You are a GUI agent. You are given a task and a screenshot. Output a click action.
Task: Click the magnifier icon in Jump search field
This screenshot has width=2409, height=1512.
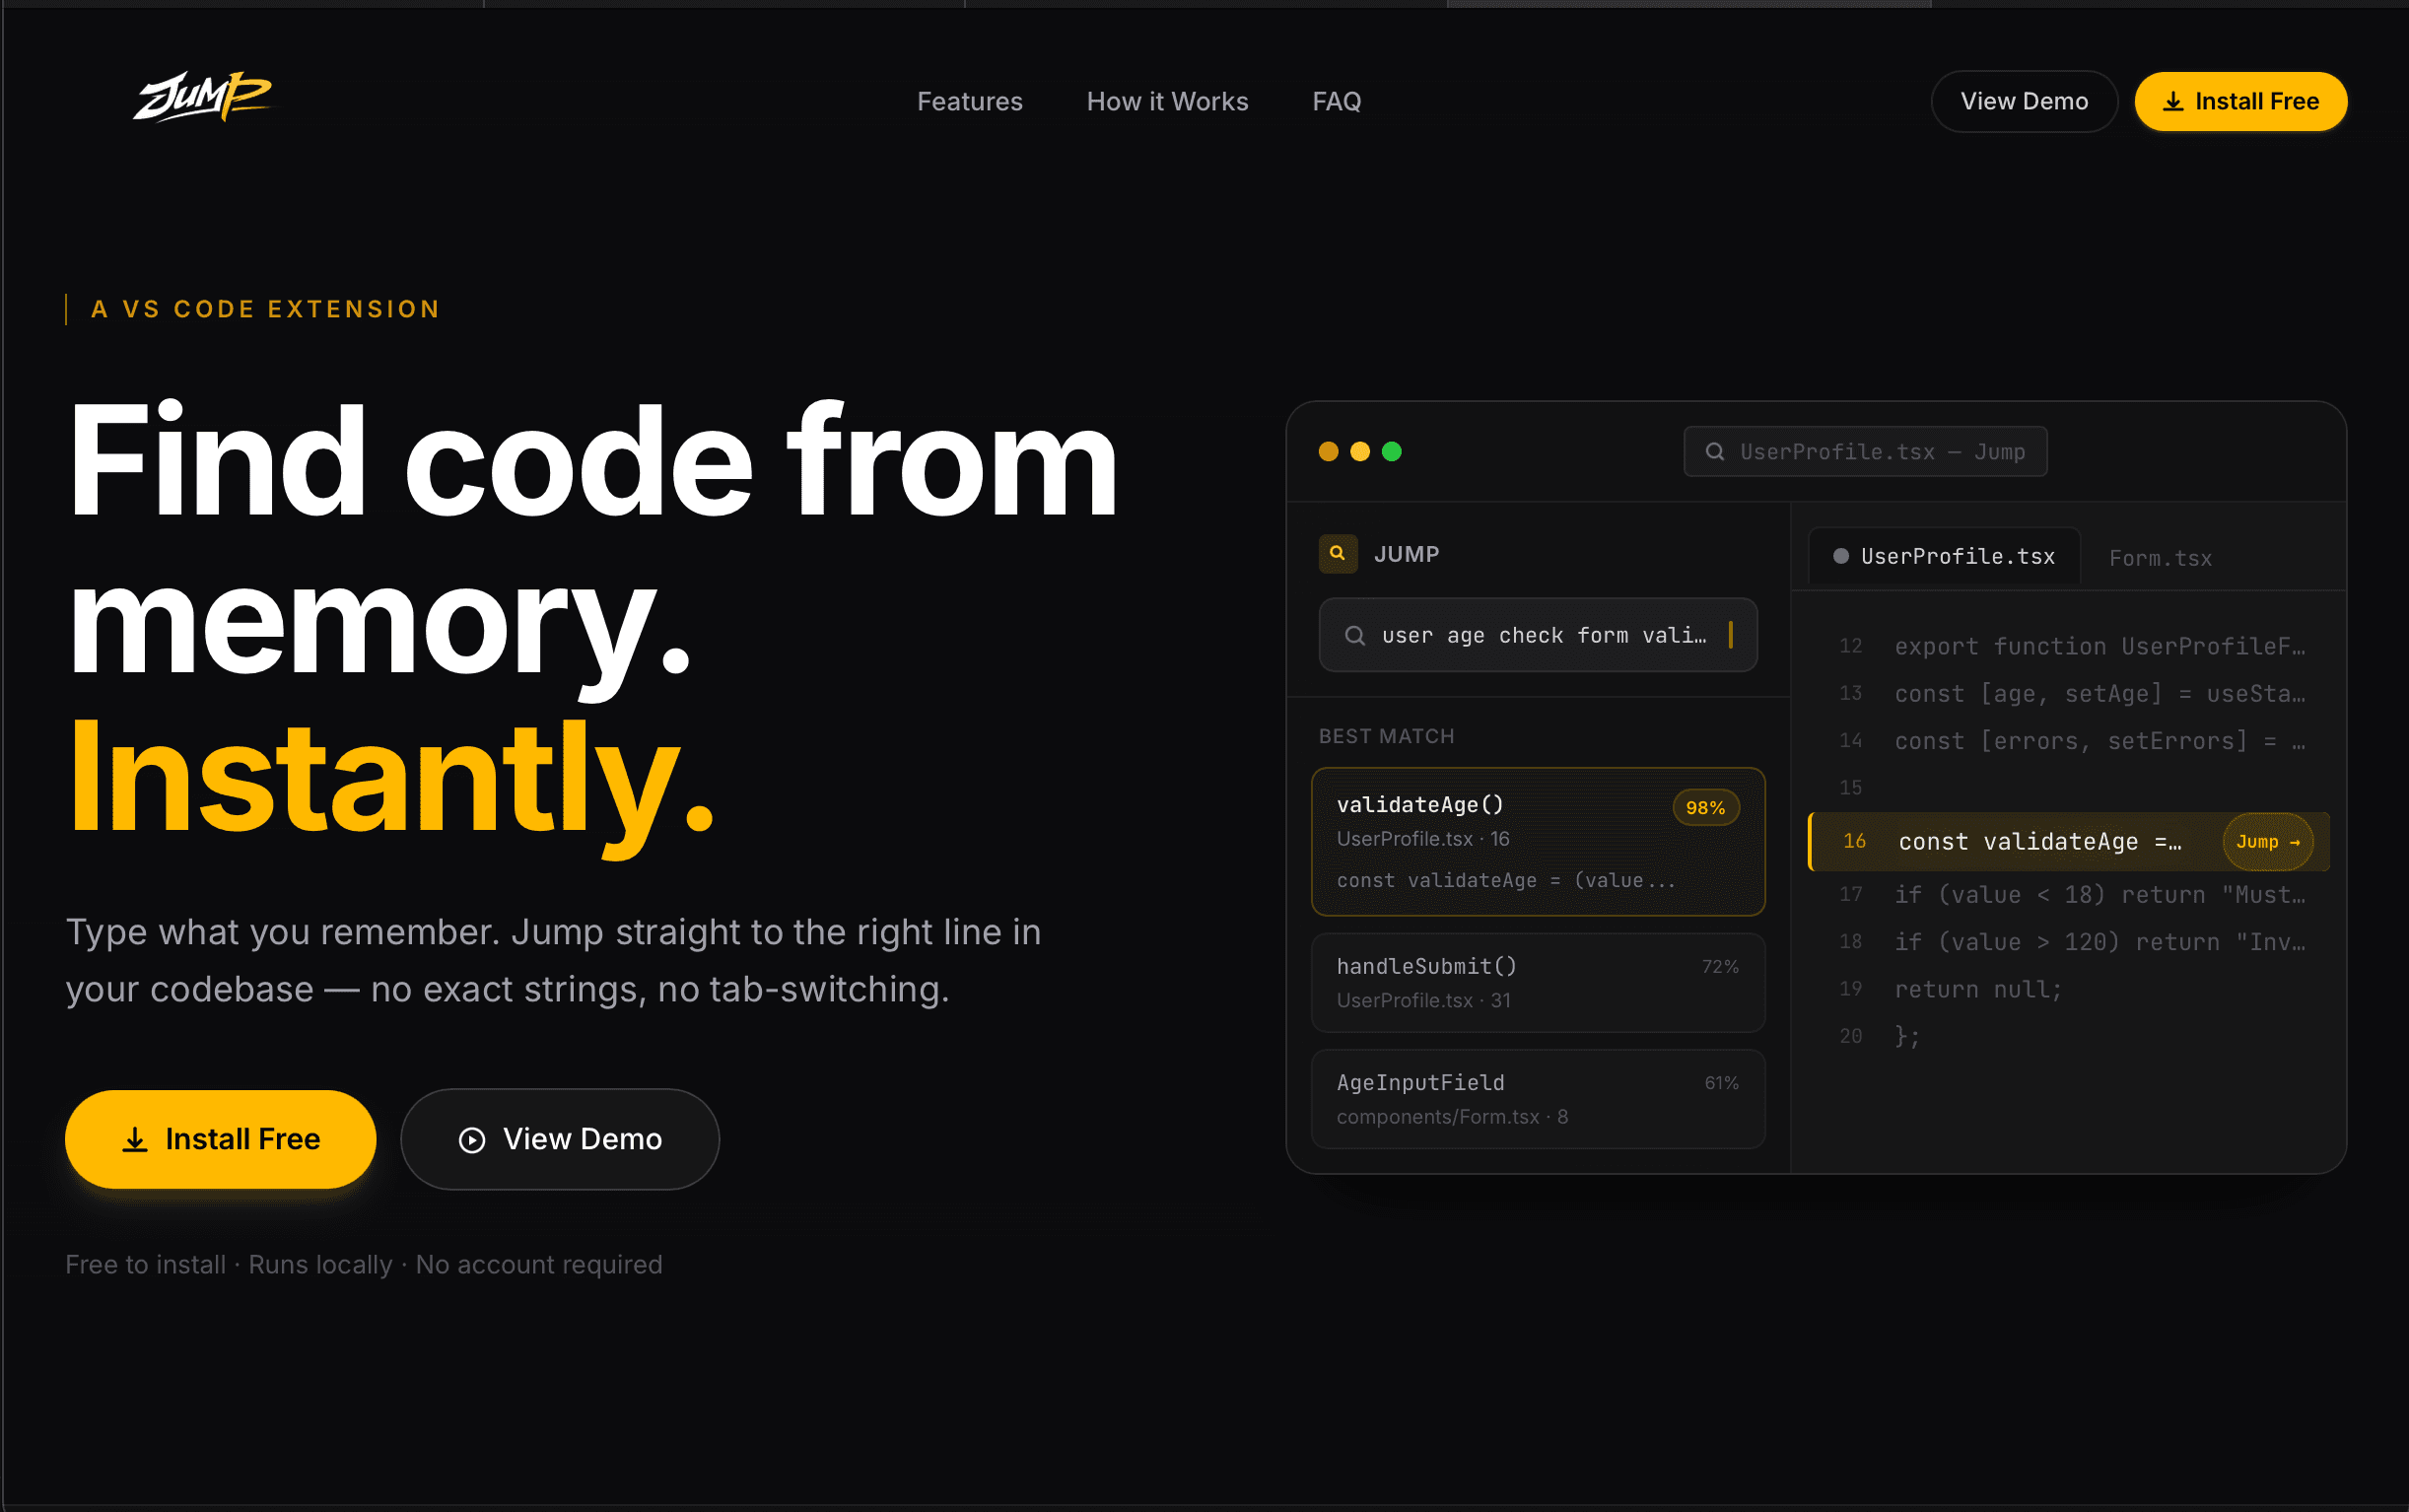point(1354,636)
